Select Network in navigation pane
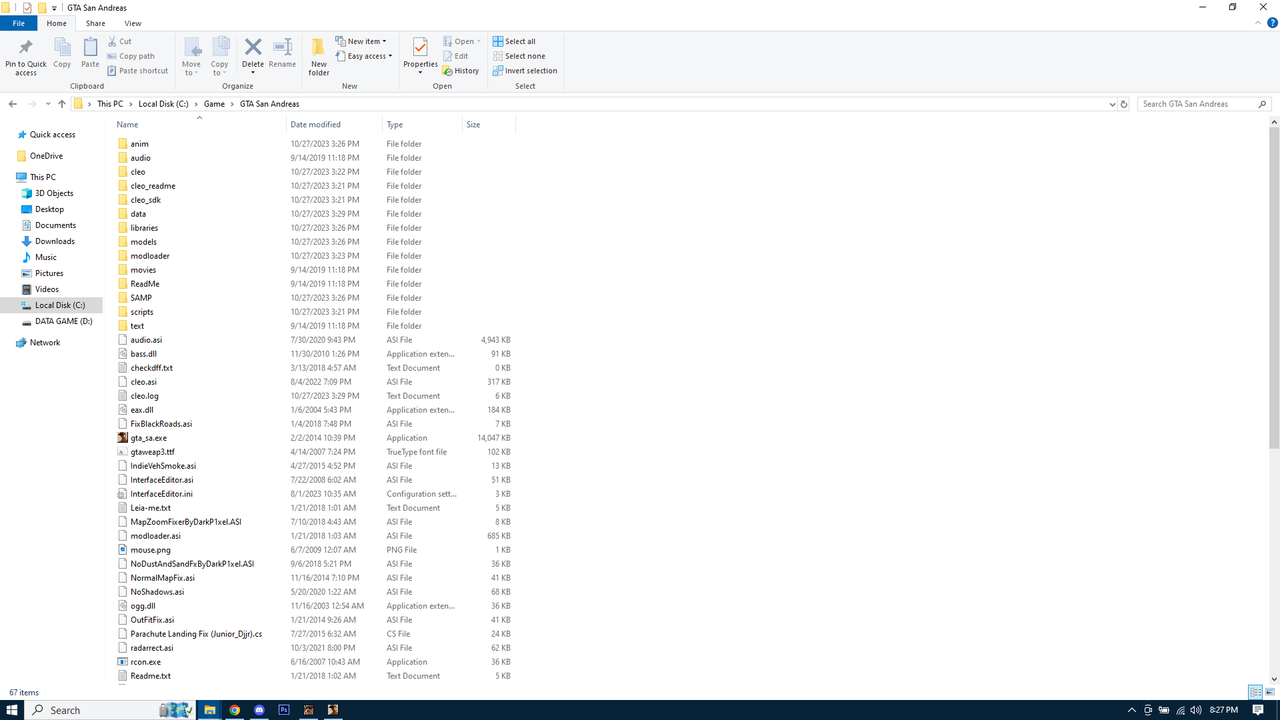 [x=44, y=342]
